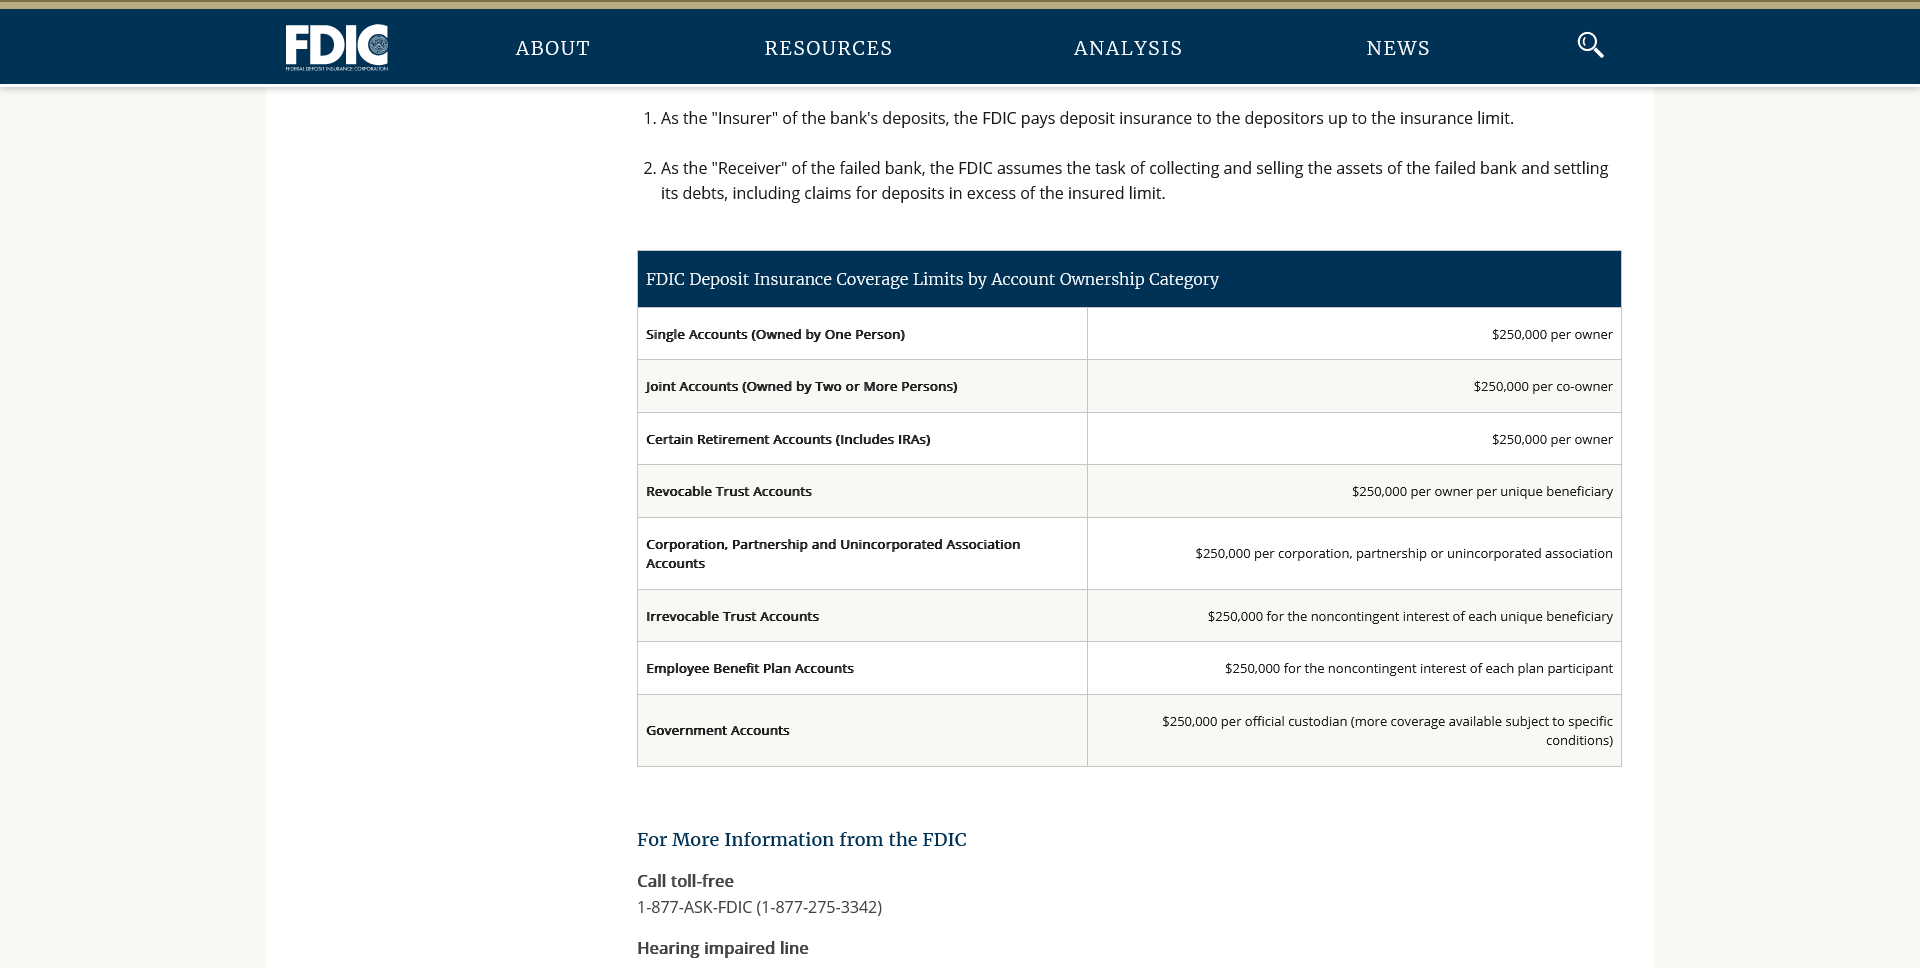The width and height of the screenshot is (1920, 968).
Task: Click the list item about FDIC as 'Receiver'
Action: [x=1134, y=181]
